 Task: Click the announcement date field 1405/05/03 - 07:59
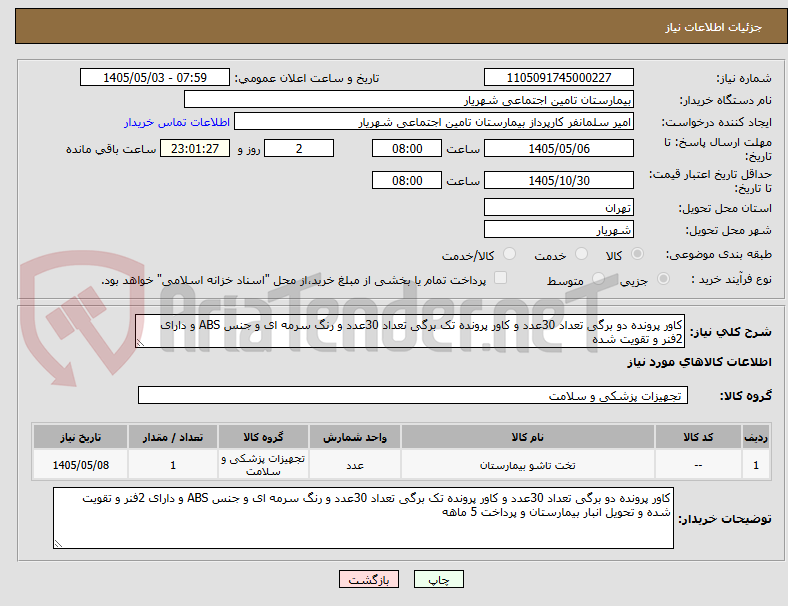[155, 77]
